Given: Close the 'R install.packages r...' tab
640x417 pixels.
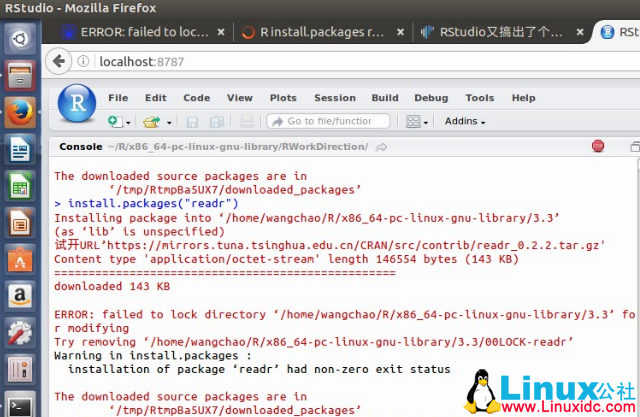Looking at the screenshot, I should tap(400, 32).
